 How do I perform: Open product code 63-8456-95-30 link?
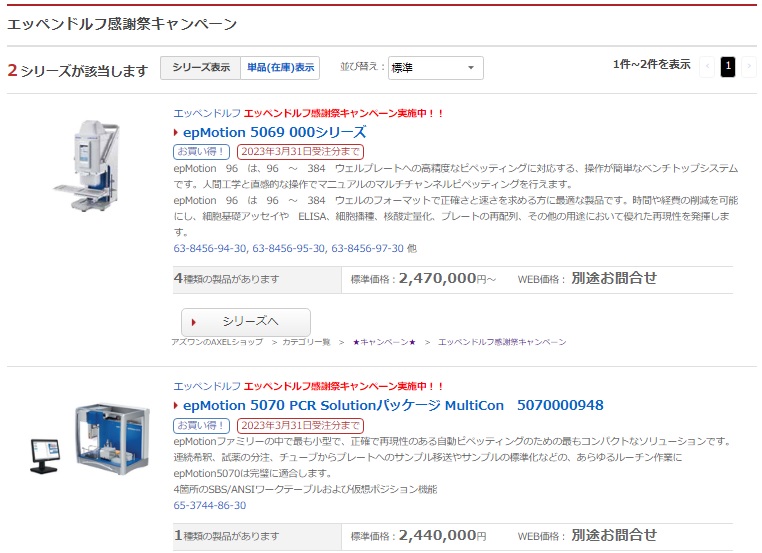click(289, 248)
